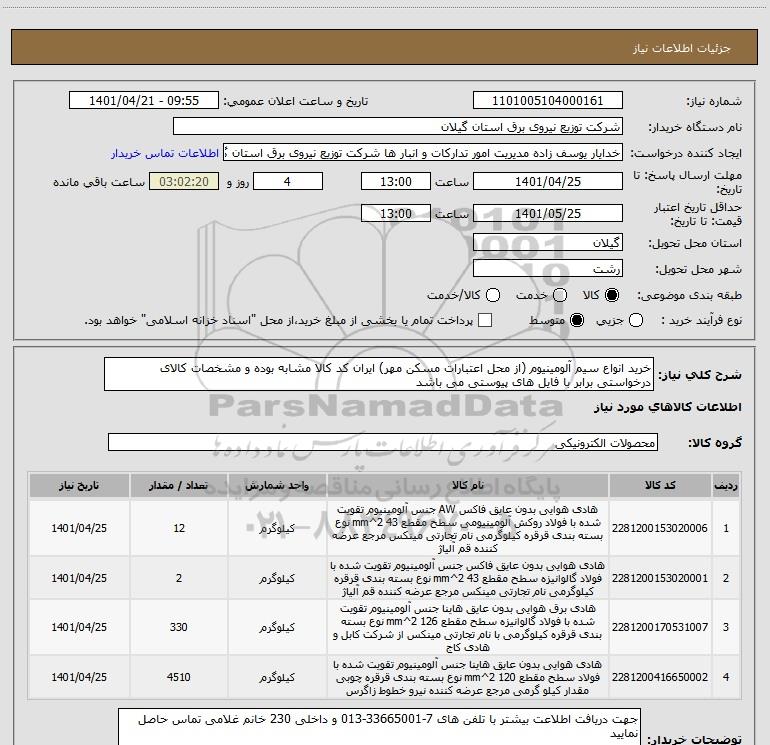Click item code 2281200153020001
Screen dimensions: 770x745
[x=660, y=578]
